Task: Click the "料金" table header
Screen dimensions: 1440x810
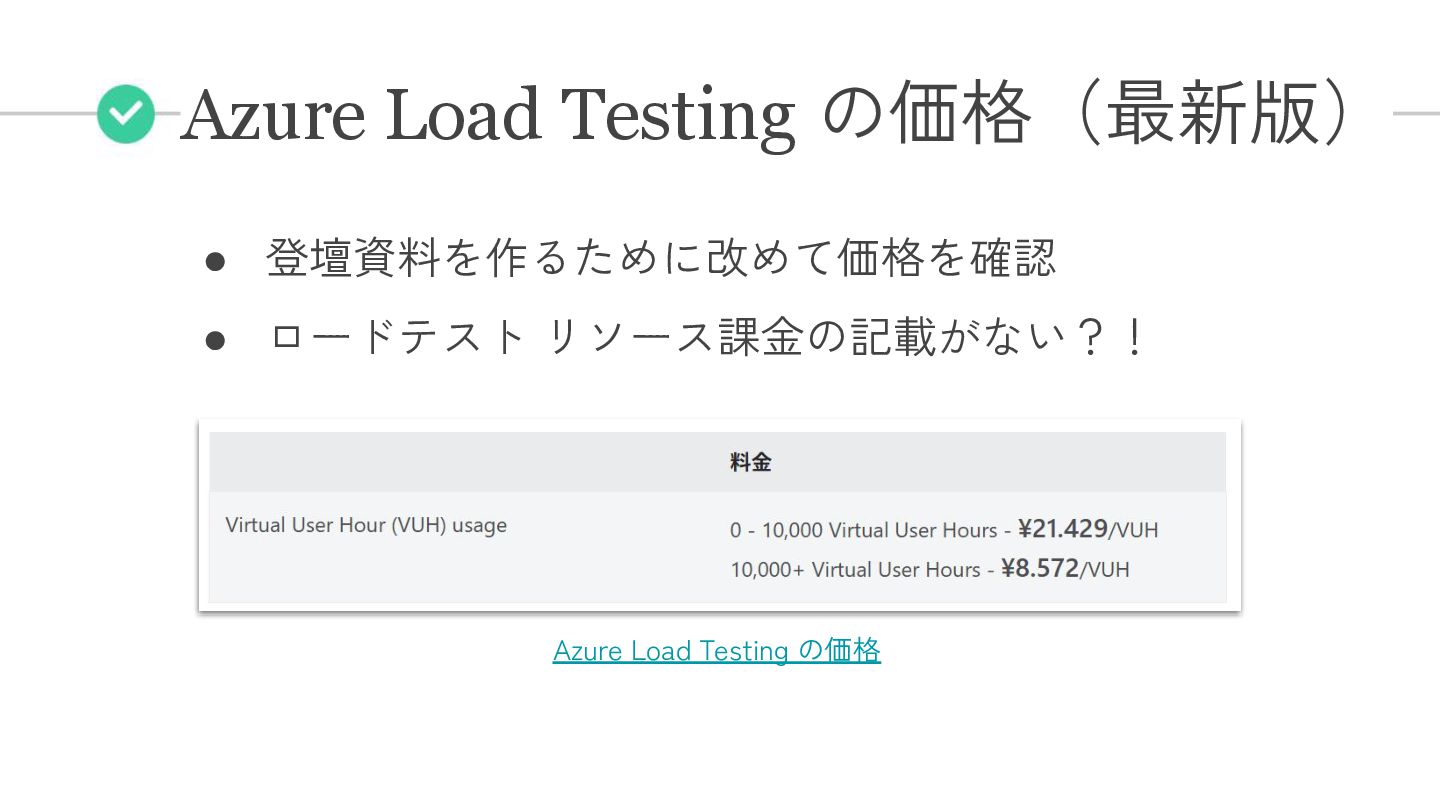Action: [x=750, y=462]
